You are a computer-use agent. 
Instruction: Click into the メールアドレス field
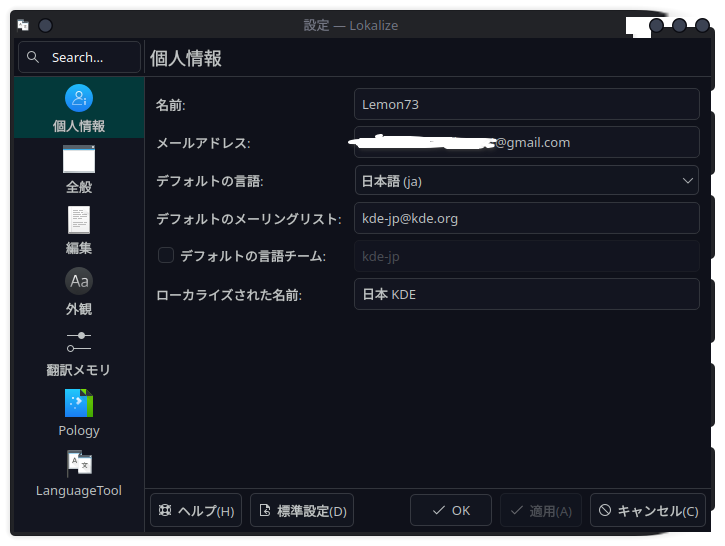pyautogui.click(x=527, y=142)
